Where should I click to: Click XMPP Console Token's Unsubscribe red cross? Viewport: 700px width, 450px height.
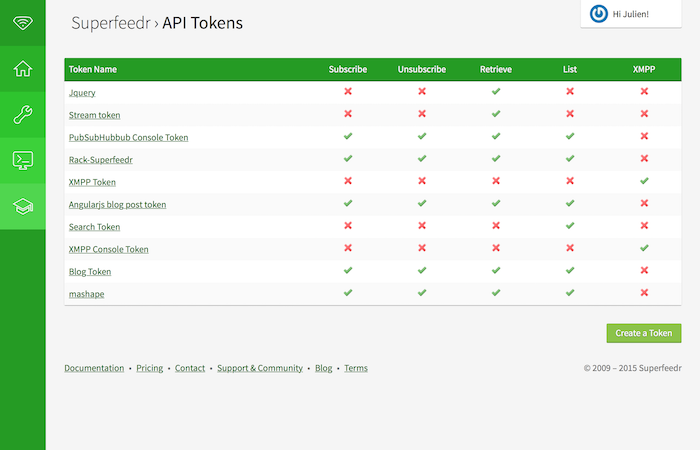(422, 248)
